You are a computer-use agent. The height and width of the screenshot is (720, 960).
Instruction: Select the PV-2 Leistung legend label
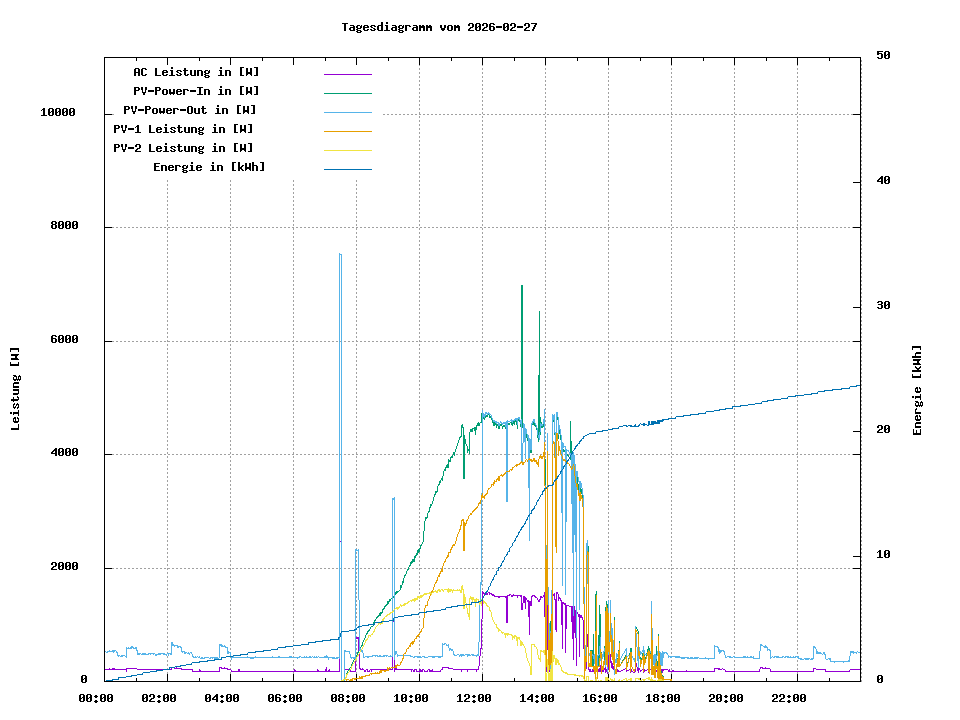[x=183, y=148]
